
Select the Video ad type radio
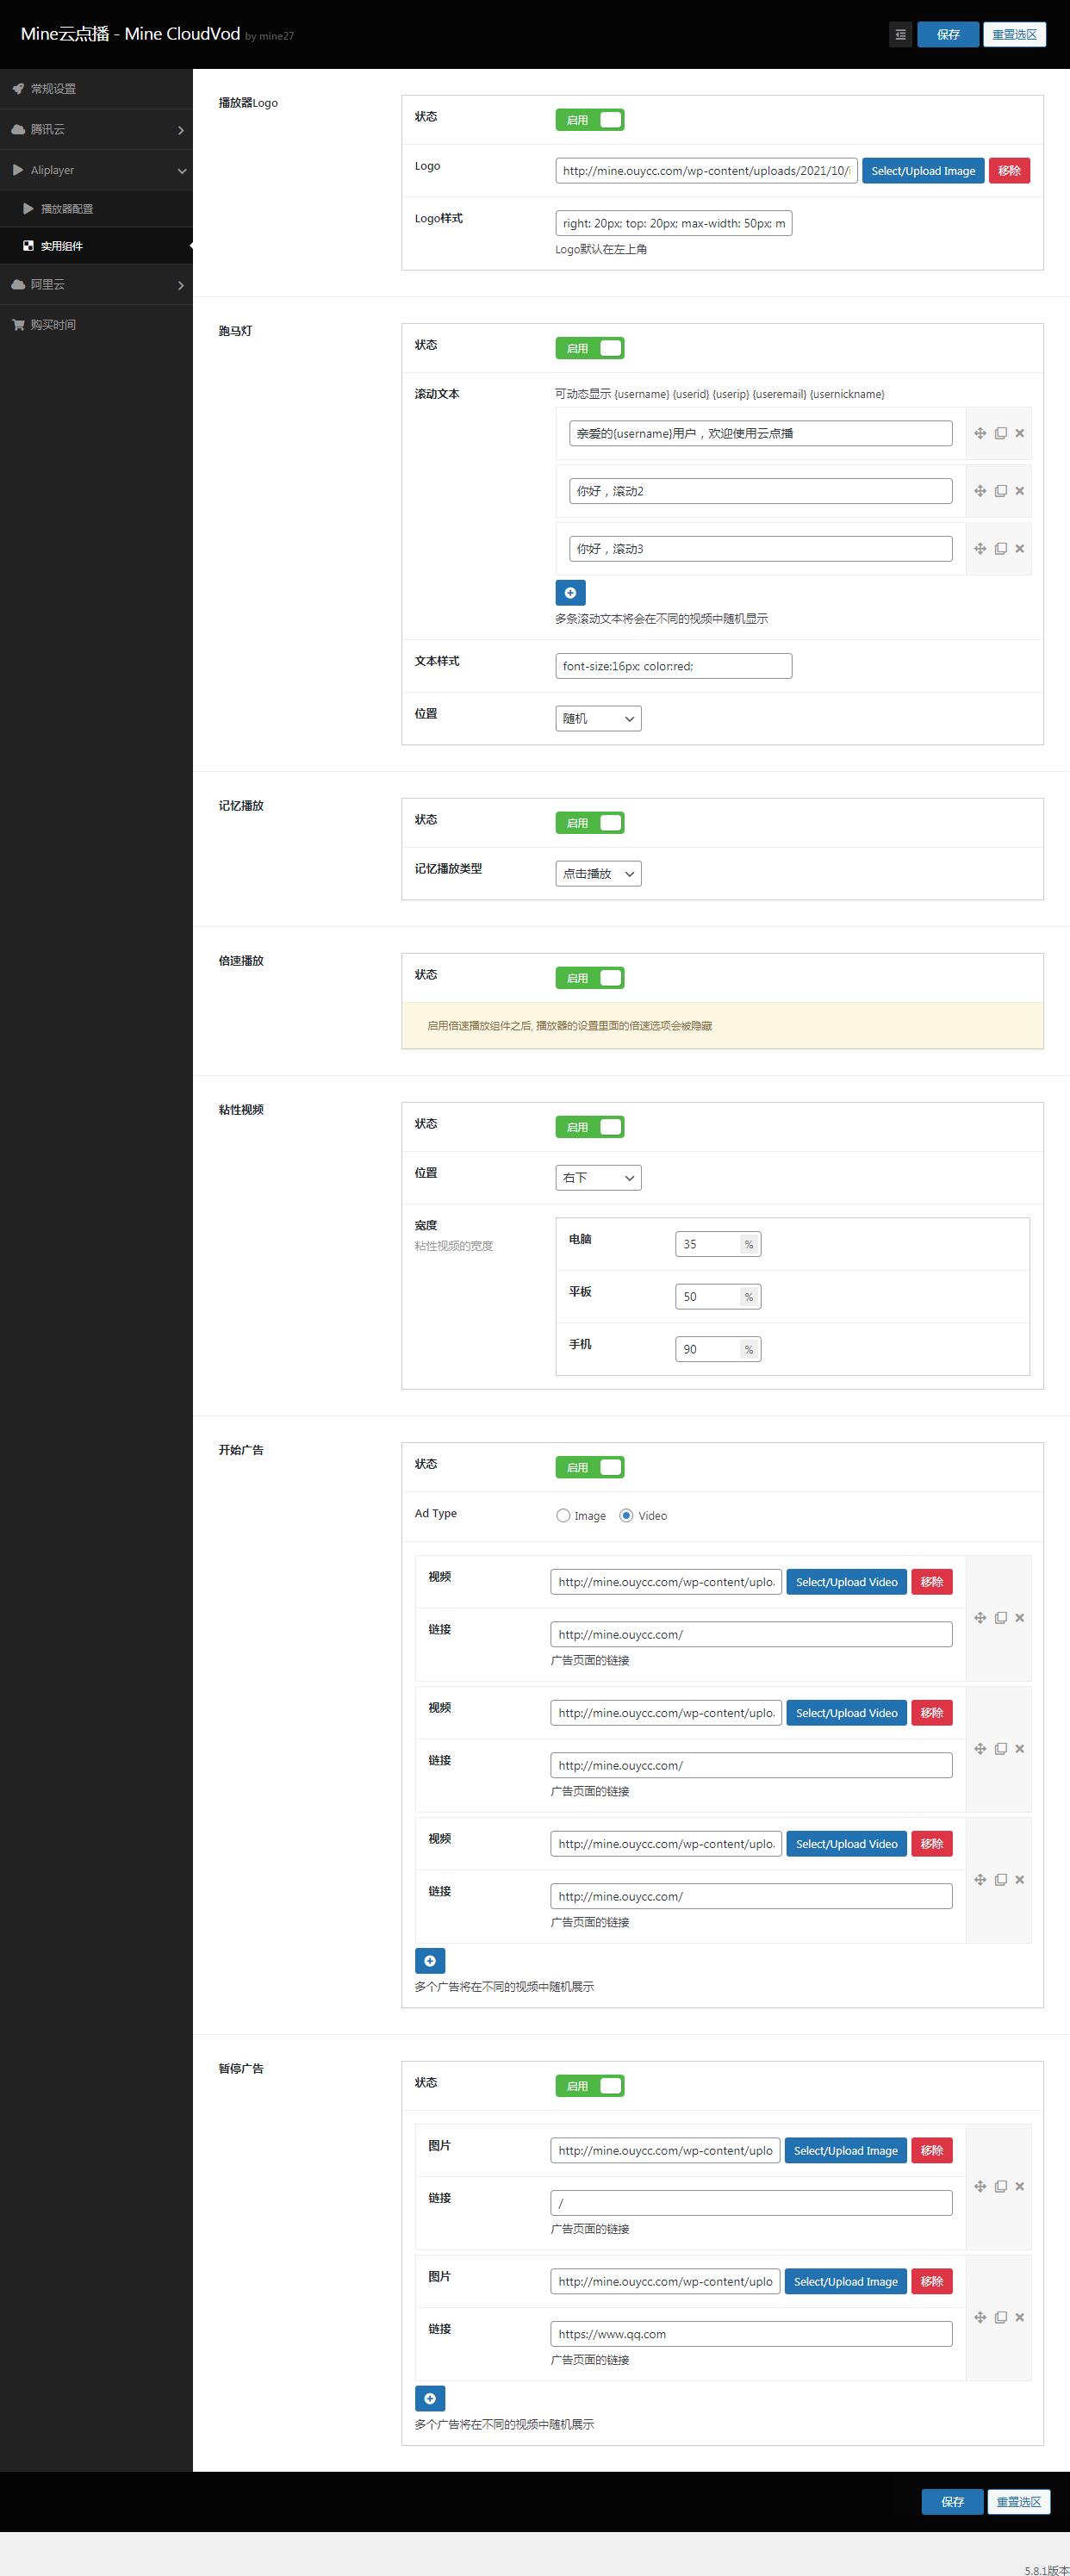[626, 1516]
